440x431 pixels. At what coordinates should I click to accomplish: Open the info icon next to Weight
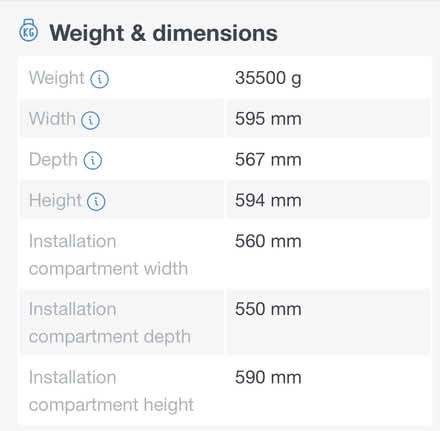[99, 79]
